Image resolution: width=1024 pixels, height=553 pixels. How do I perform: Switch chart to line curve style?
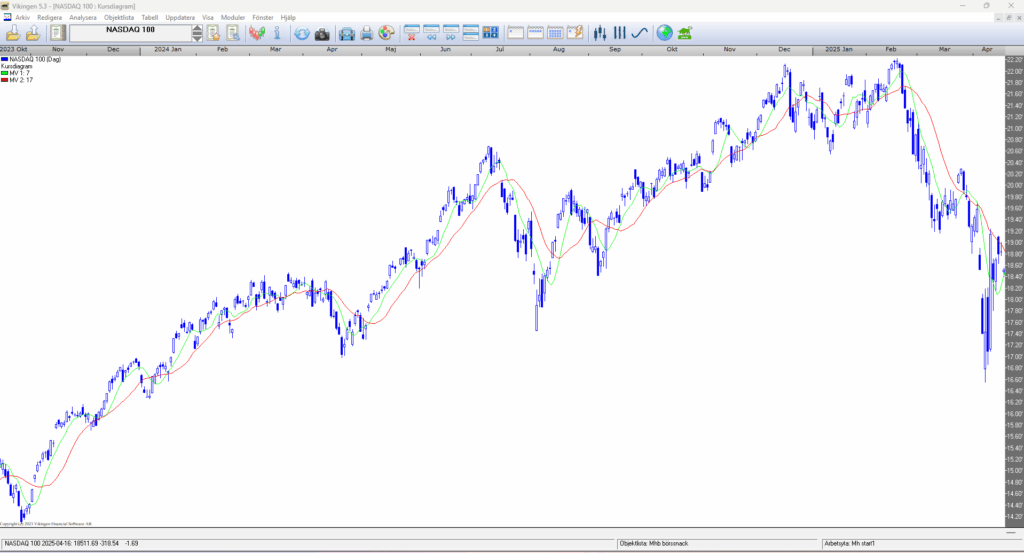640,33
